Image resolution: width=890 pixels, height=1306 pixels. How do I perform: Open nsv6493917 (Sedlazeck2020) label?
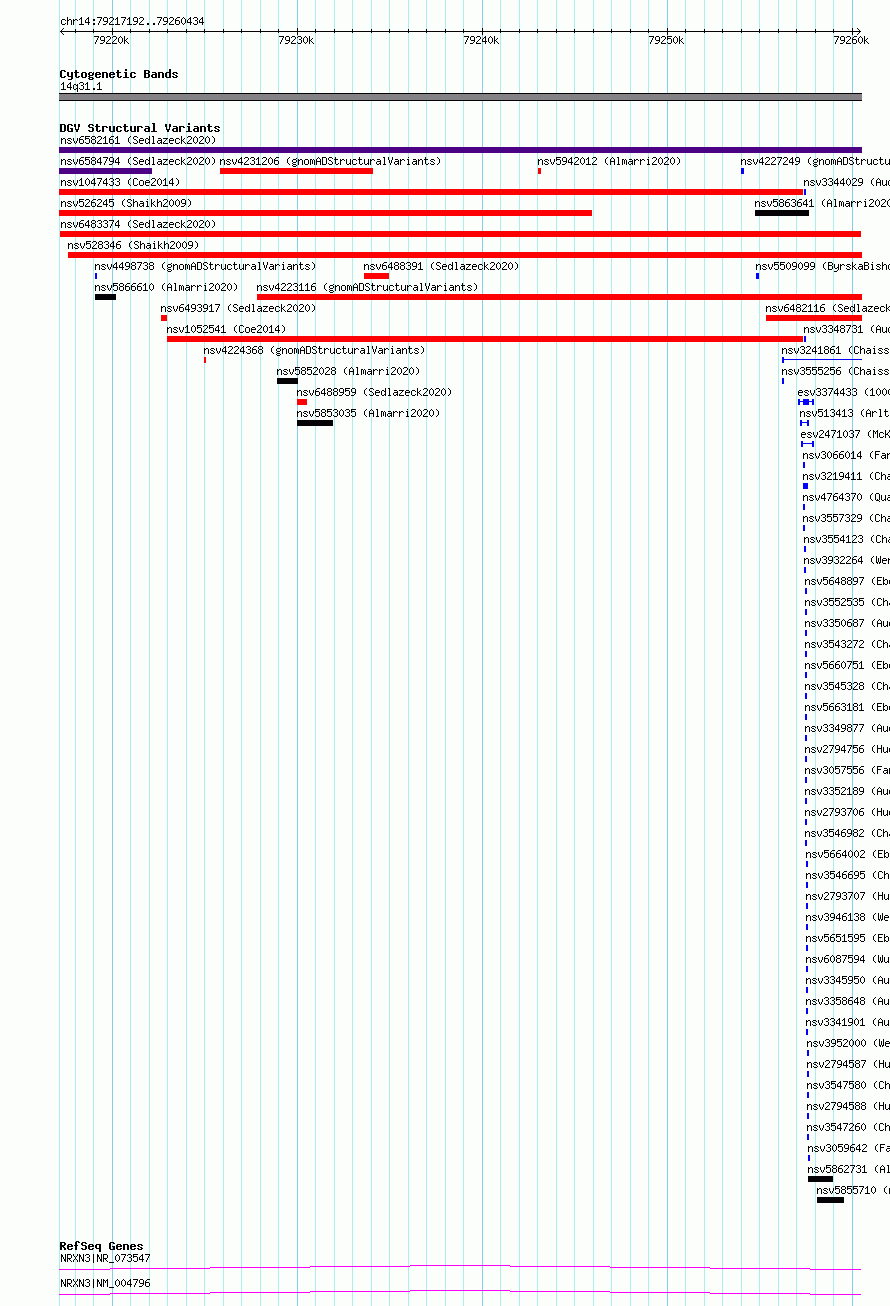(239, 308)
